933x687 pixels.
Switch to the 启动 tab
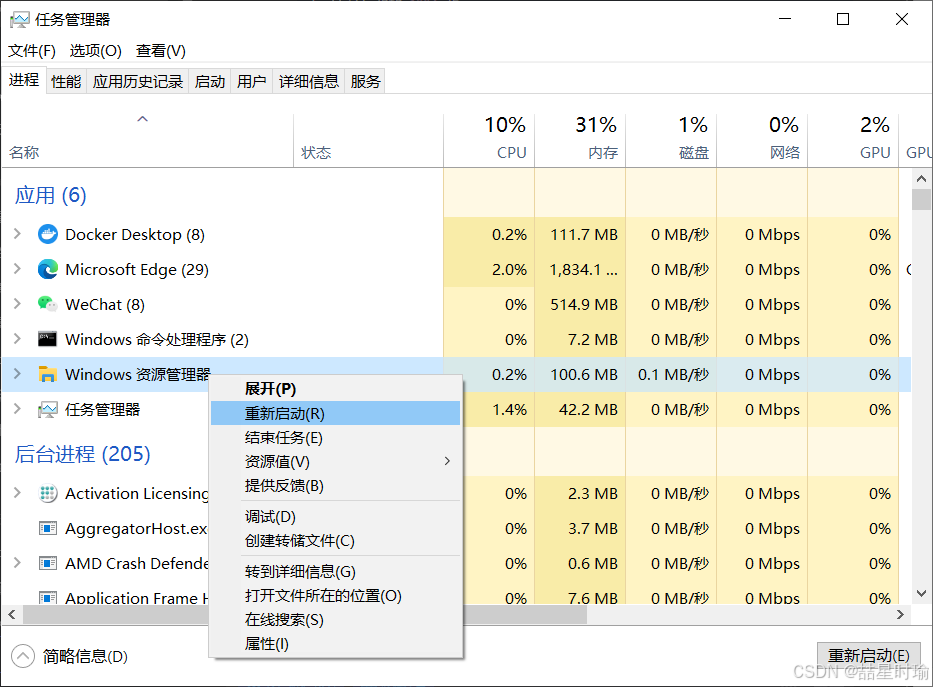coord(210,81)
